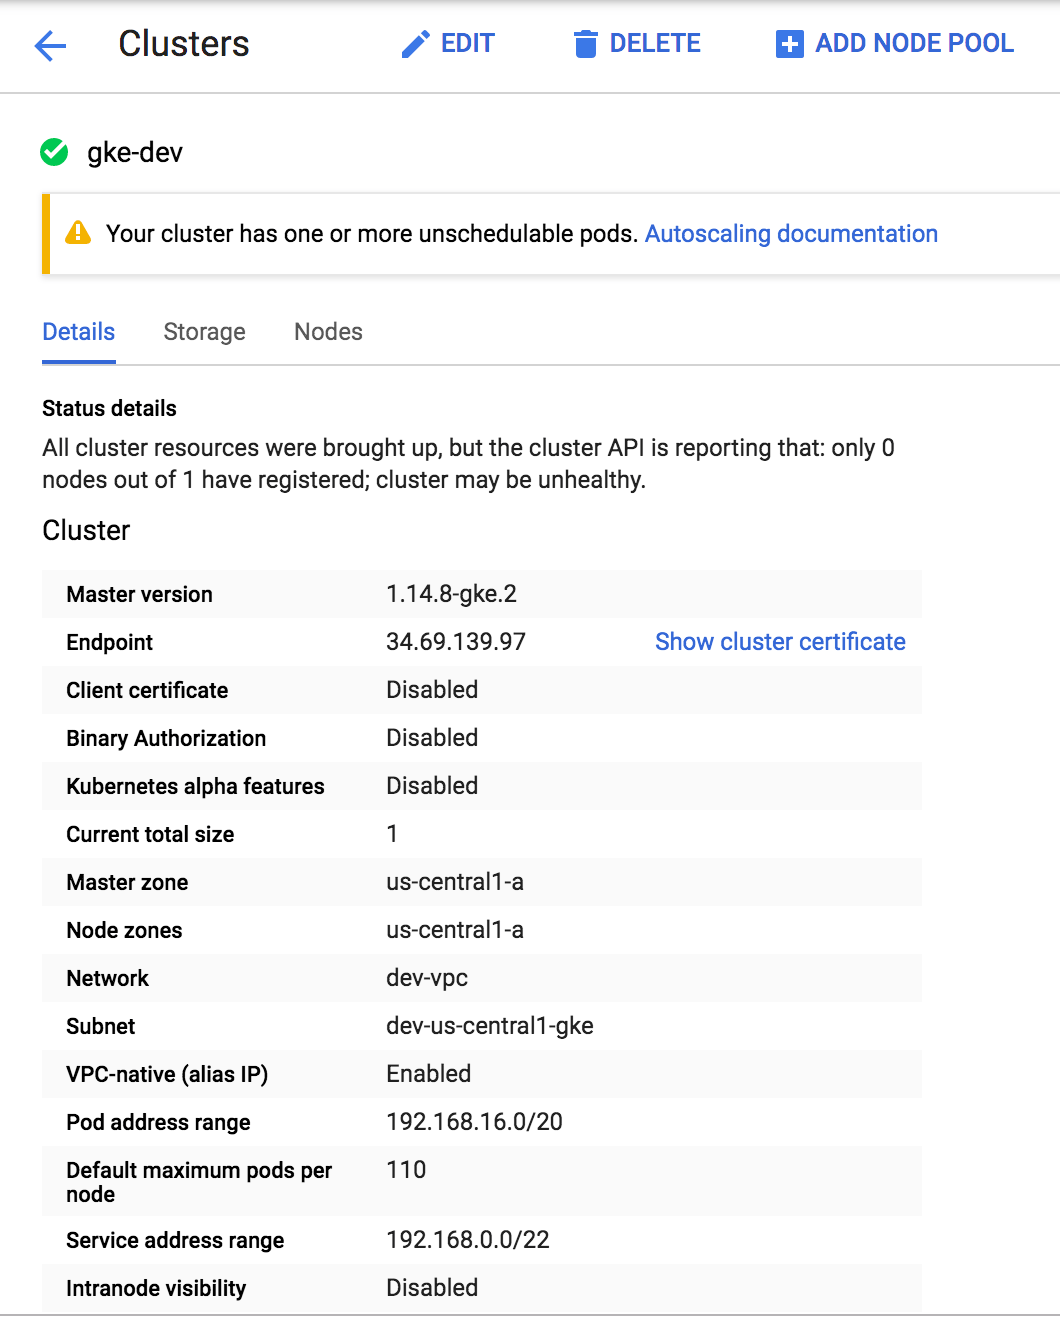Image resolution: width=1060 pixels, height=1322 pixels.
Task: Click the Current total size label
Action: click(x=150, y=835)
